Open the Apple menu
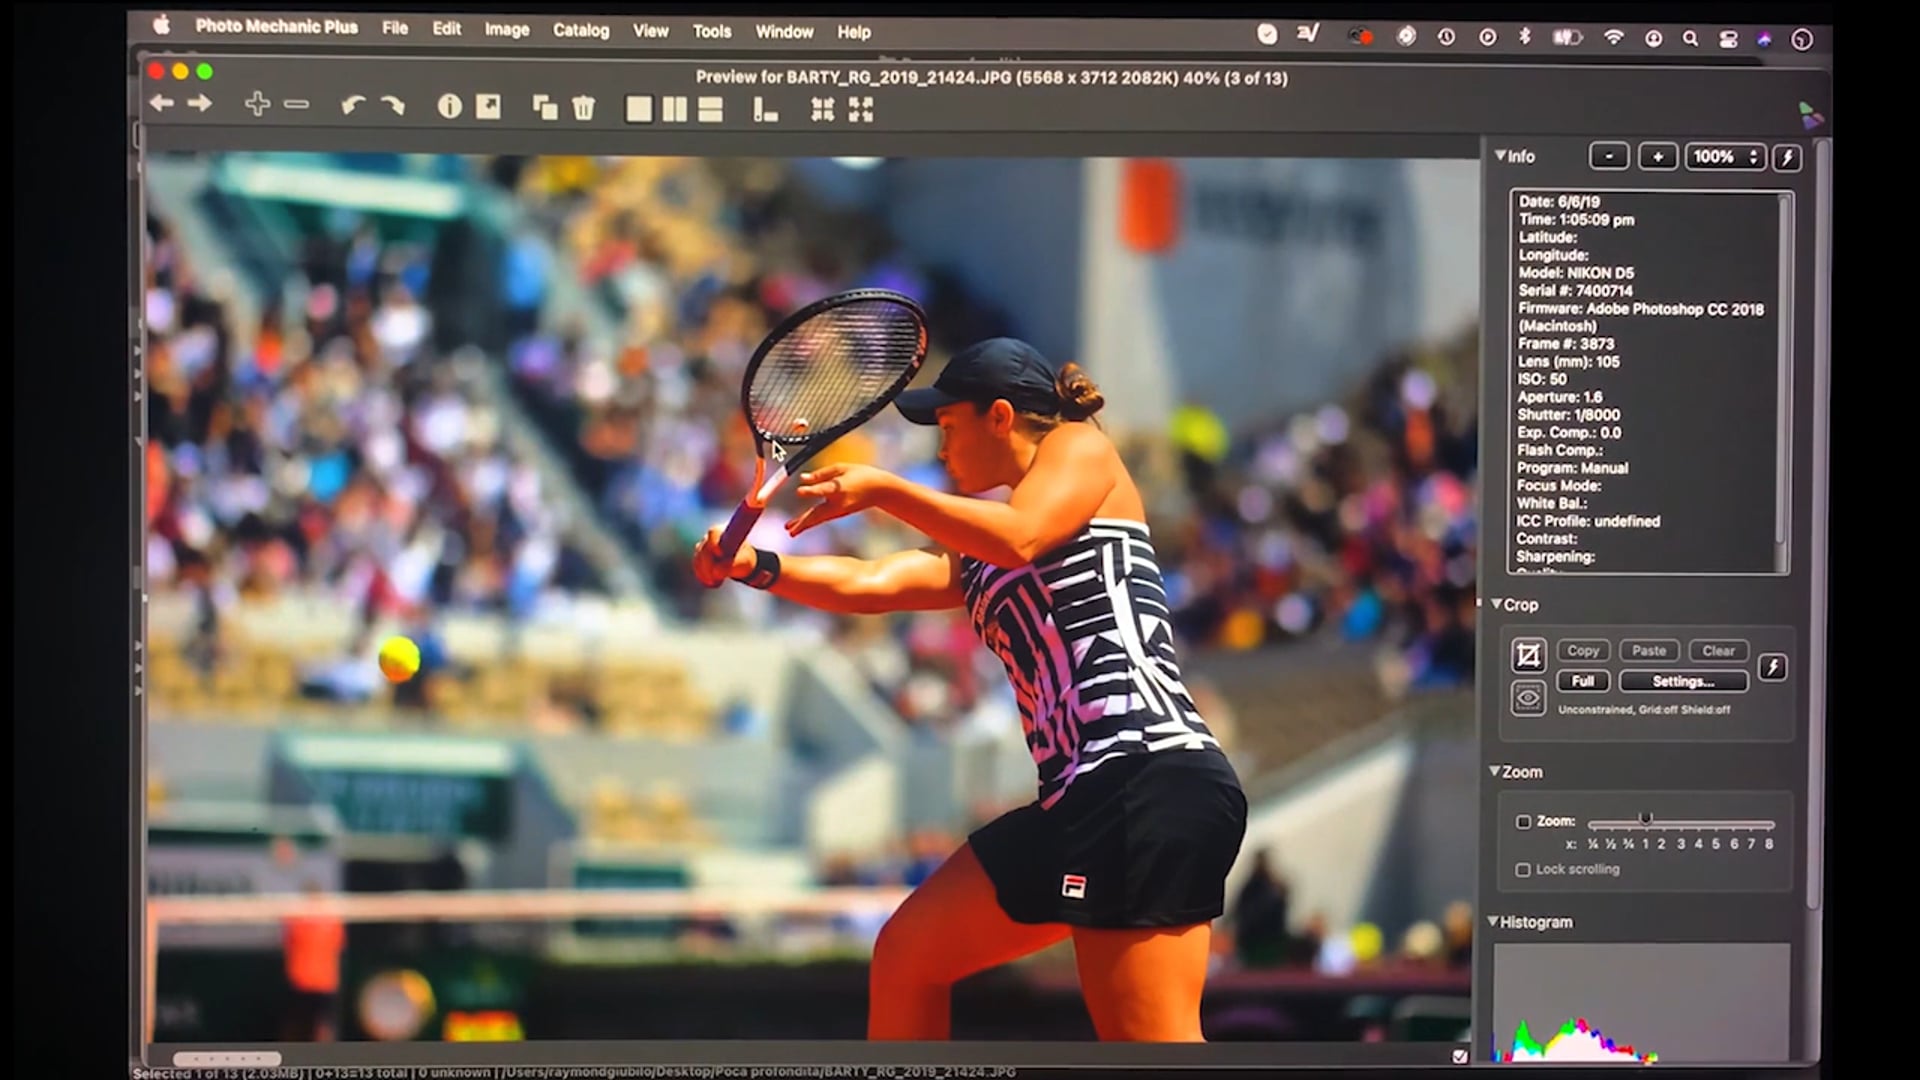The height and width of the screenshot is (1080, 1920). point(161,25)
